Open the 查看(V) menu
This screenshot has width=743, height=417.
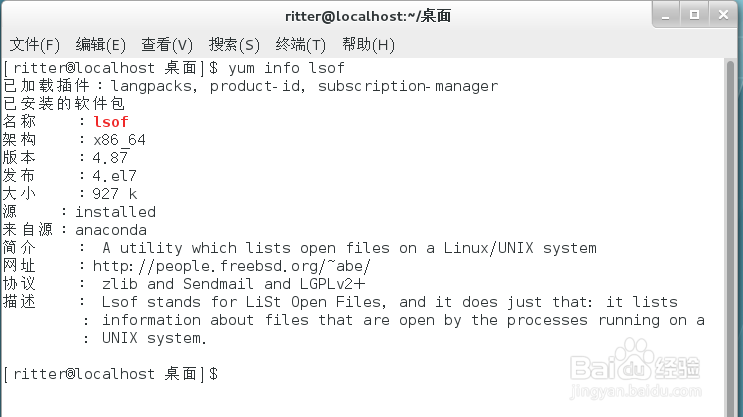tap(167, 45)
